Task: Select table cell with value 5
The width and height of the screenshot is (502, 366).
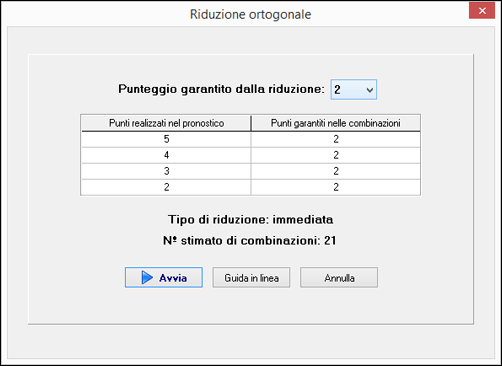Action: coord(166,139)
